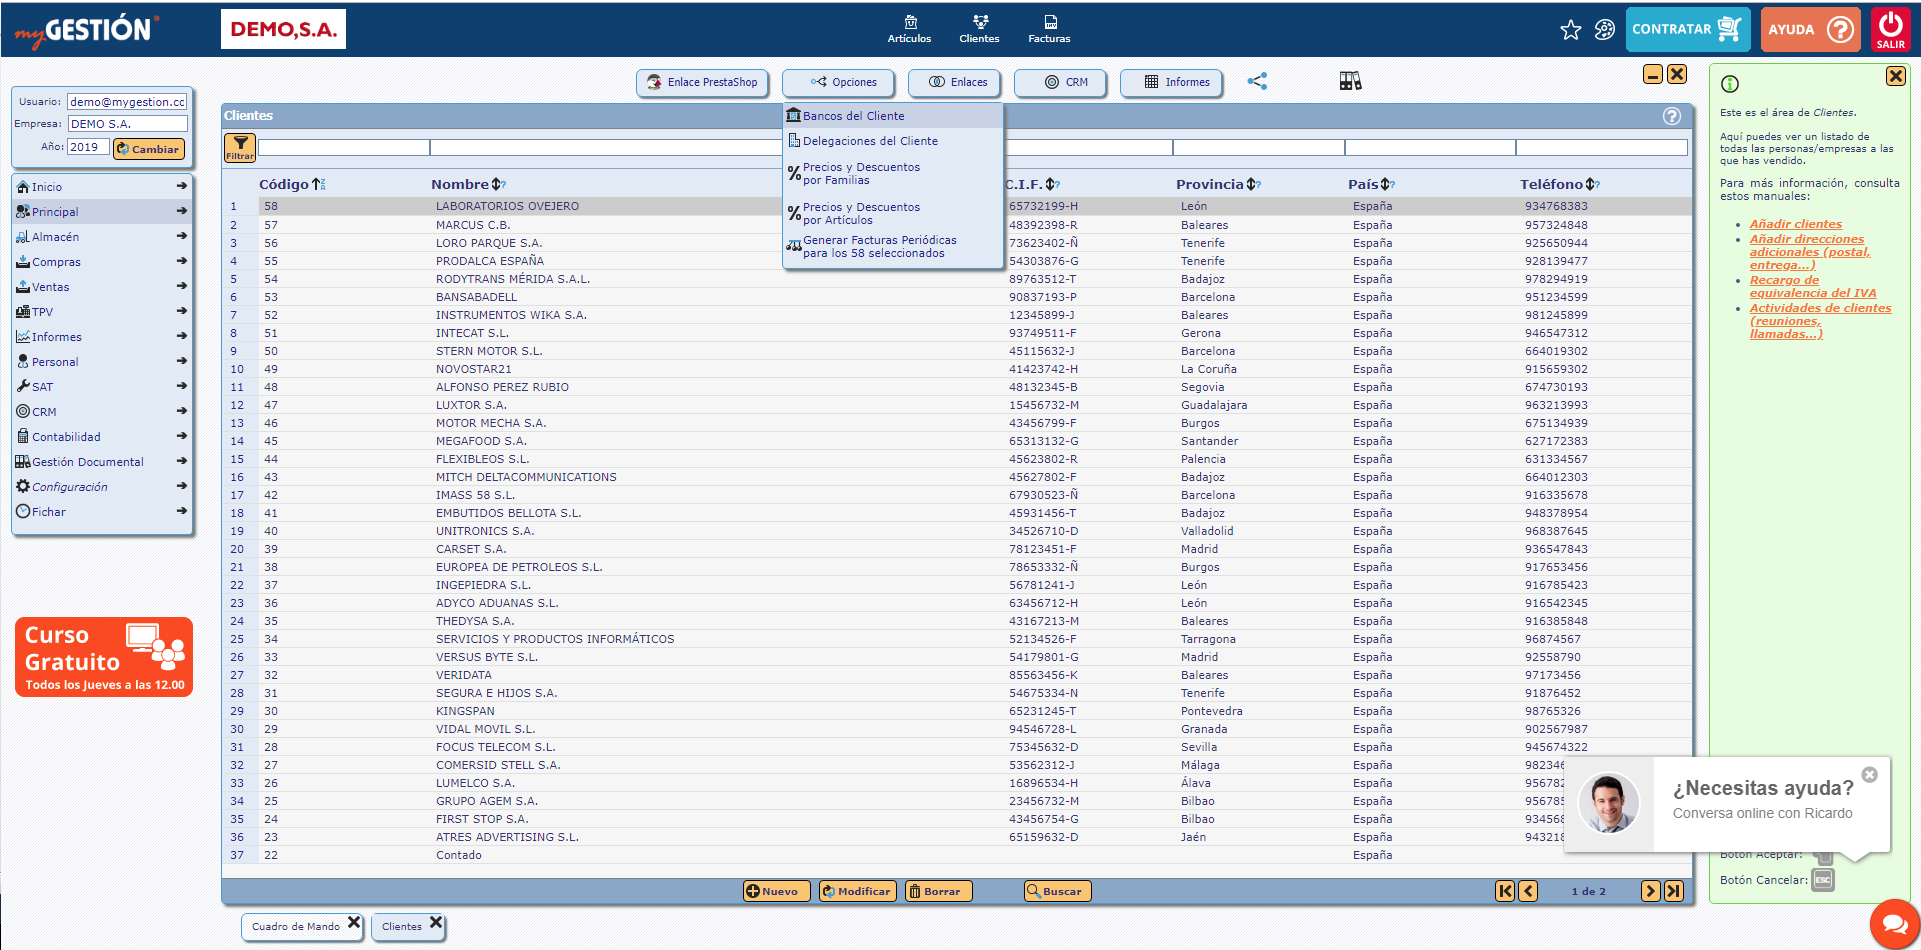Image resolution: width=1921 pixels, height=950 pixels.
Task: Click the share icon in toolbar
Action: click(1257, 81)
